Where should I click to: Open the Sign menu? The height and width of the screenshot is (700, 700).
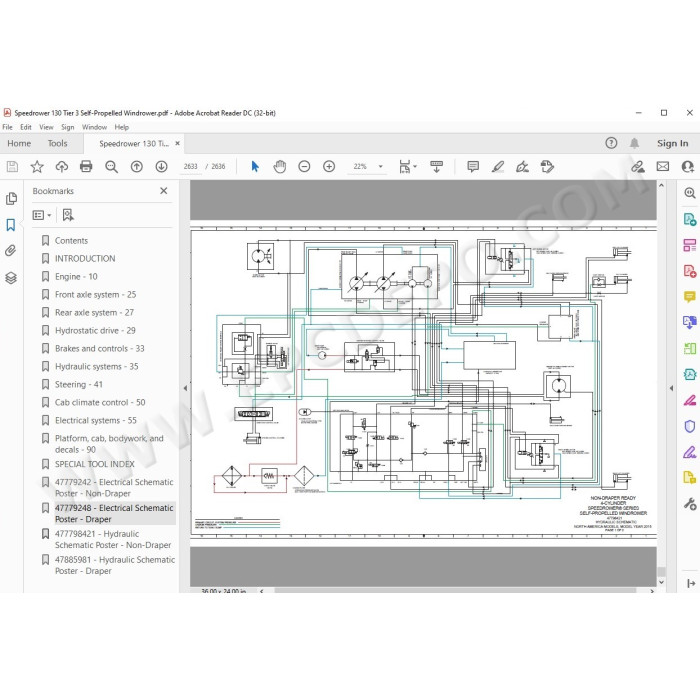(x=68, y=127)
